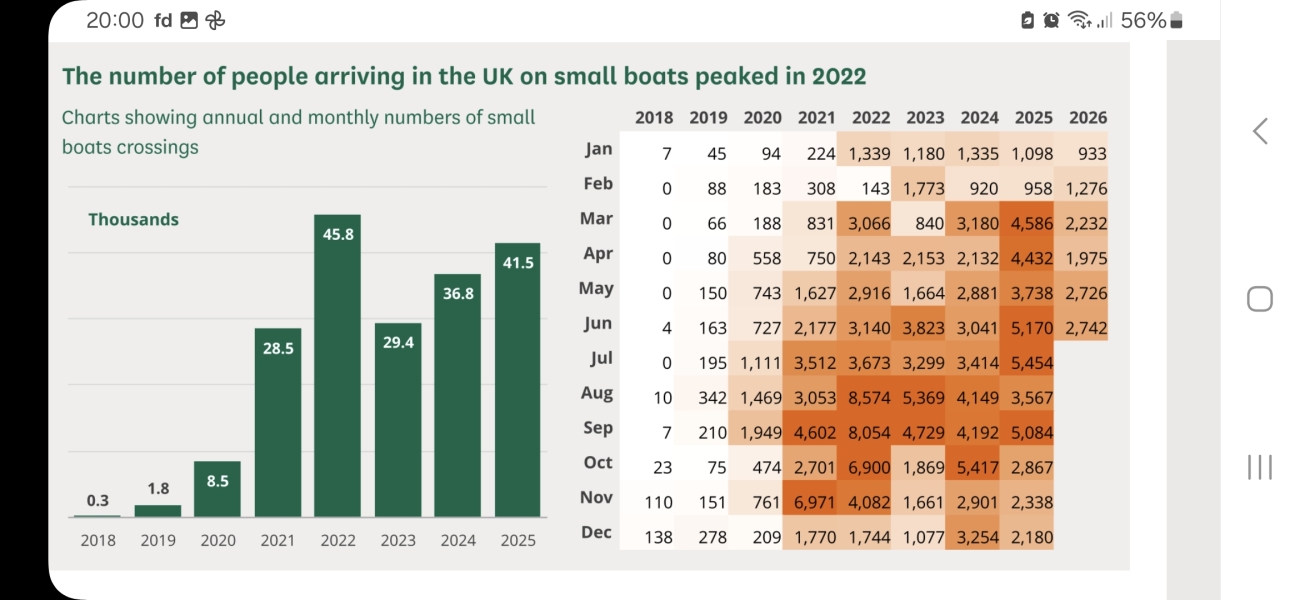The image size is (1300, 600).
Task: Tap the picture notification icon in status bar
Action: coord(189,20)
